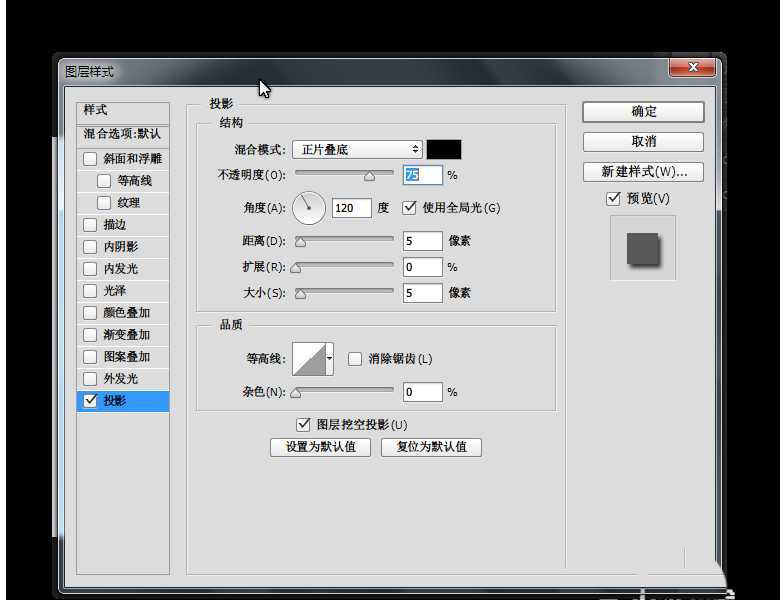
Task: Click the 确定 button
Action: [643, 112]
